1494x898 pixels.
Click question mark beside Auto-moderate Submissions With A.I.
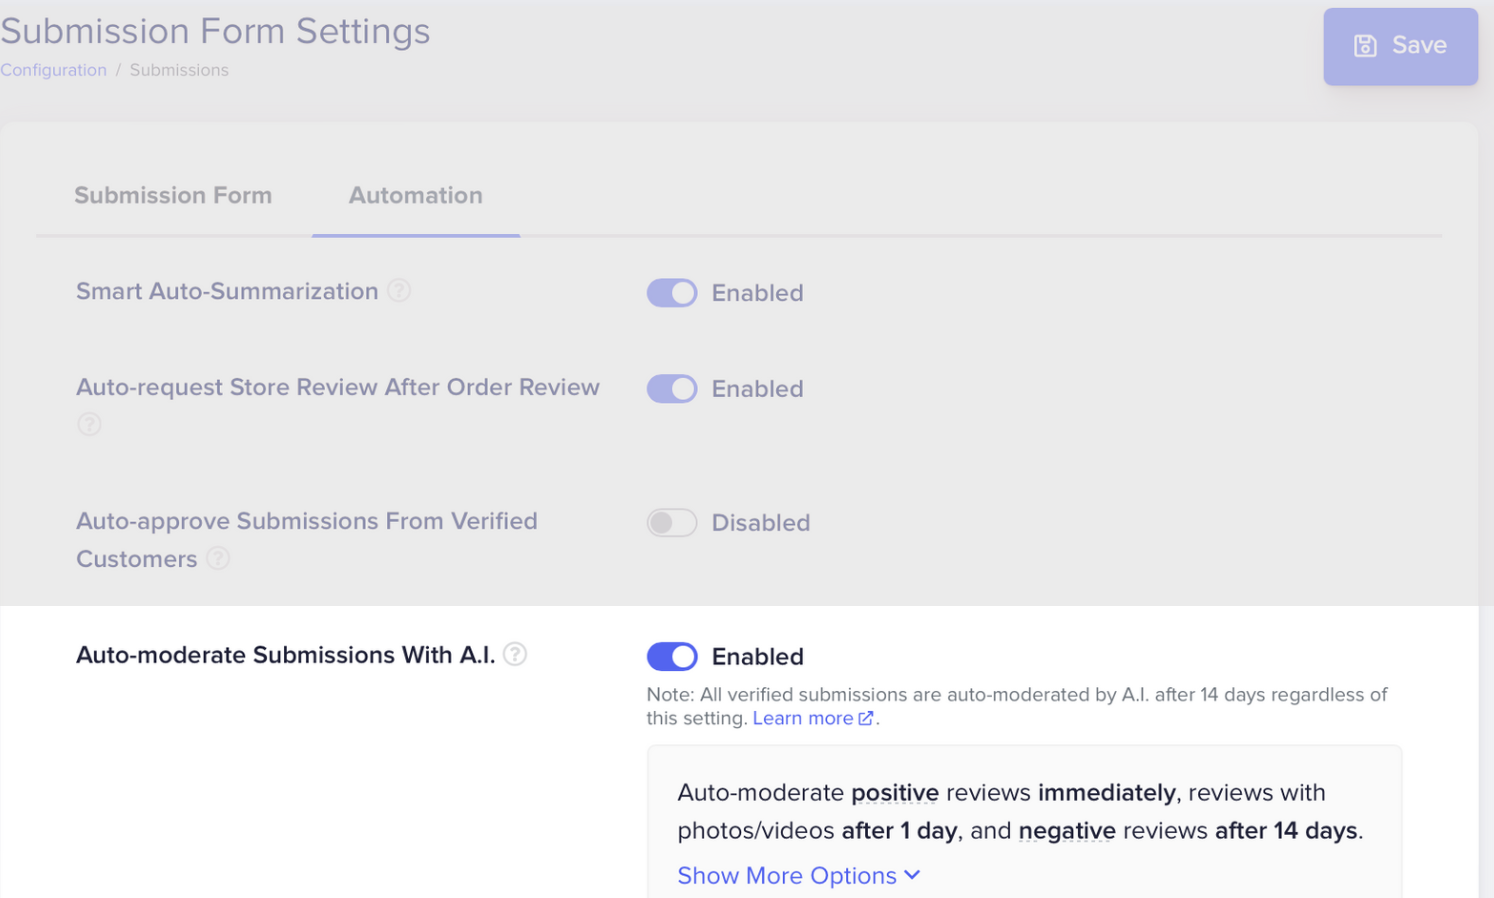(515, 654)
